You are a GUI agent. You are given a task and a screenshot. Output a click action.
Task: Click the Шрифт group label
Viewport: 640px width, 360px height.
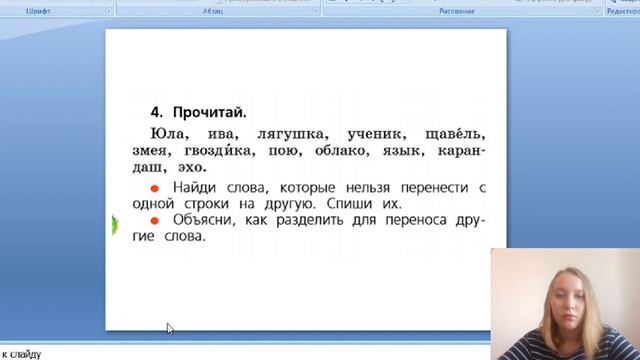[38, 11]
